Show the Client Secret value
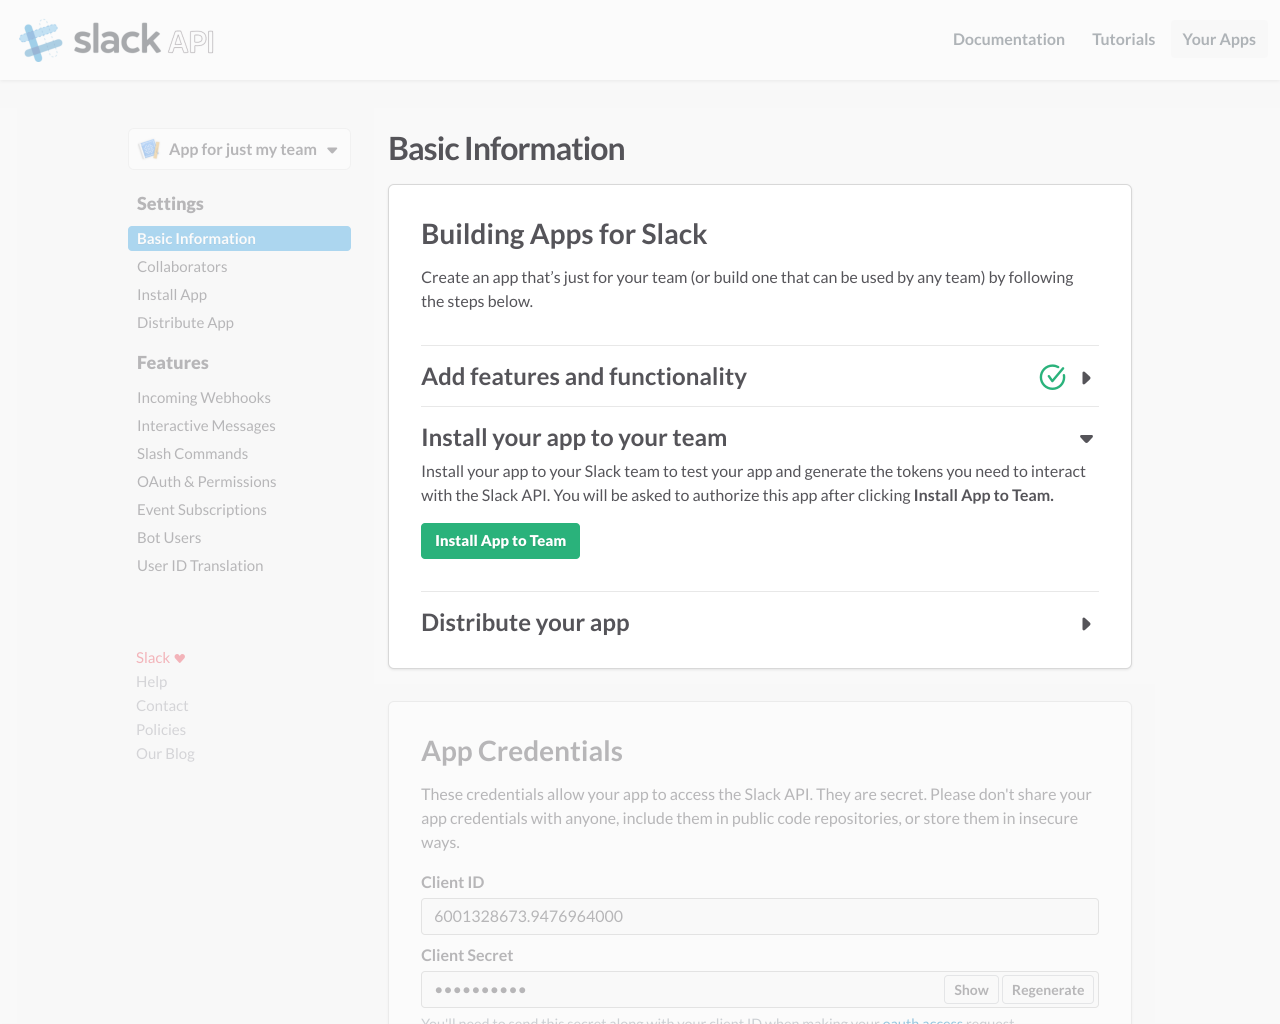Viewport: 1280px width, 1024px height. (970, 990)
